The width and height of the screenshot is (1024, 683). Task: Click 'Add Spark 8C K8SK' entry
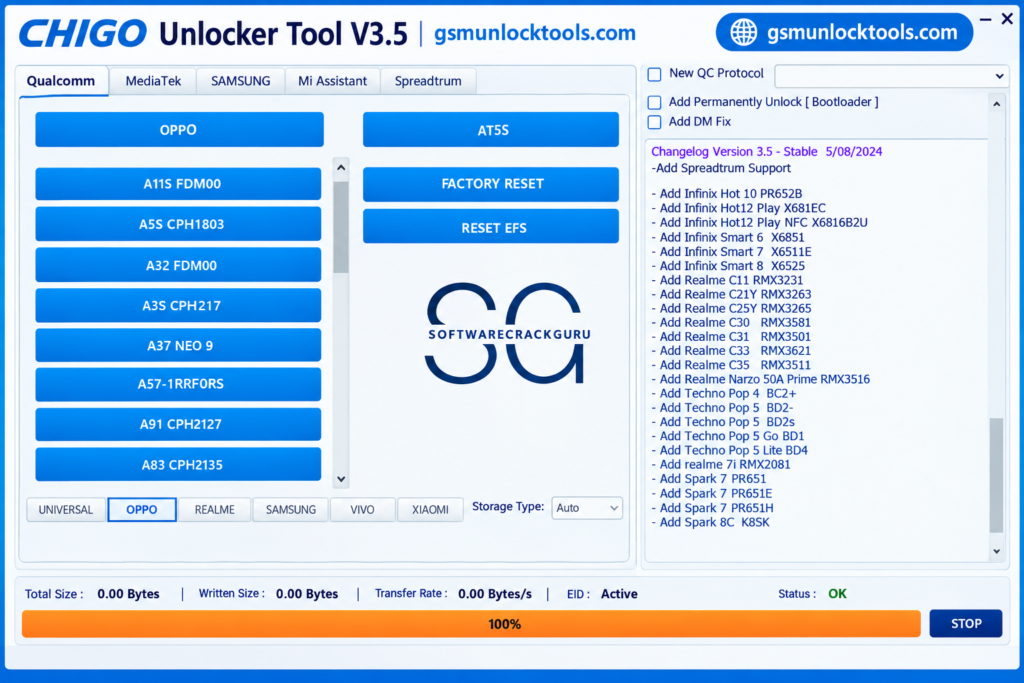click(x=711, y=522)
